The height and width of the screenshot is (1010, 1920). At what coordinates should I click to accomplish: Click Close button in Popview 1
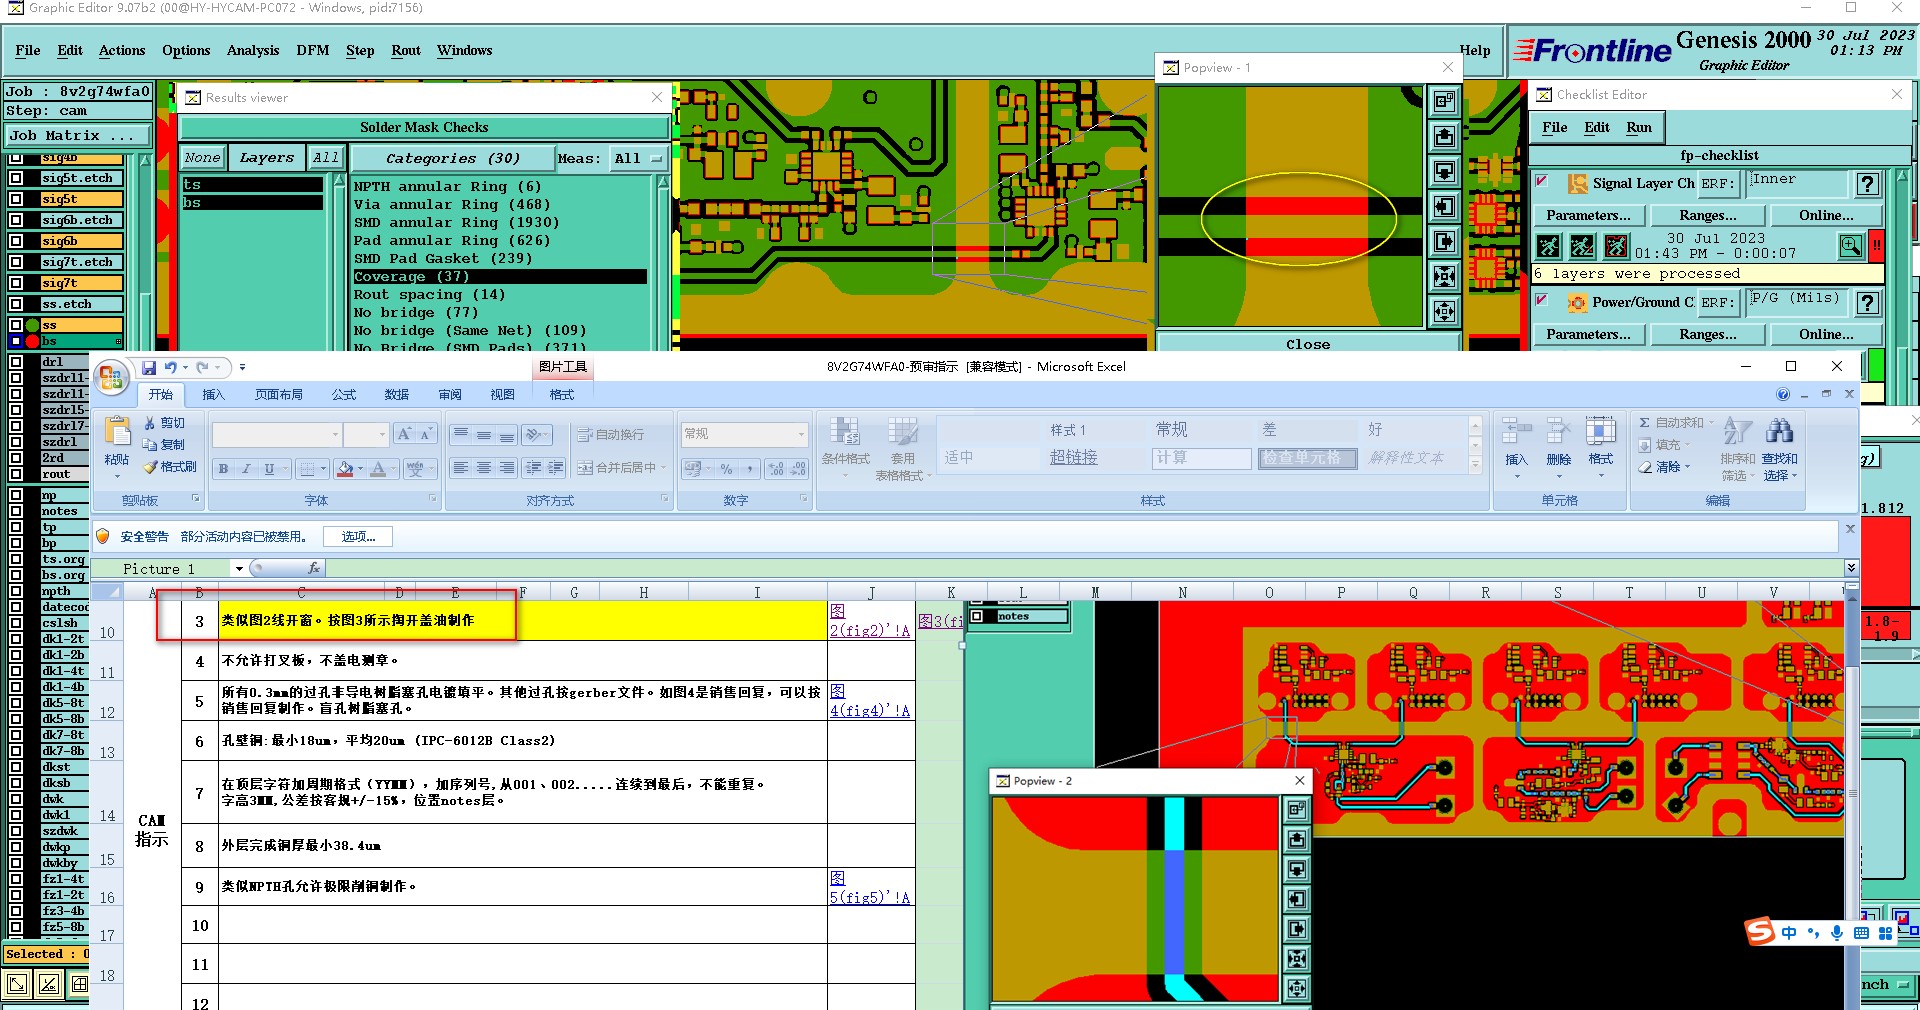pyautogui.click(x=1308, y=343)
